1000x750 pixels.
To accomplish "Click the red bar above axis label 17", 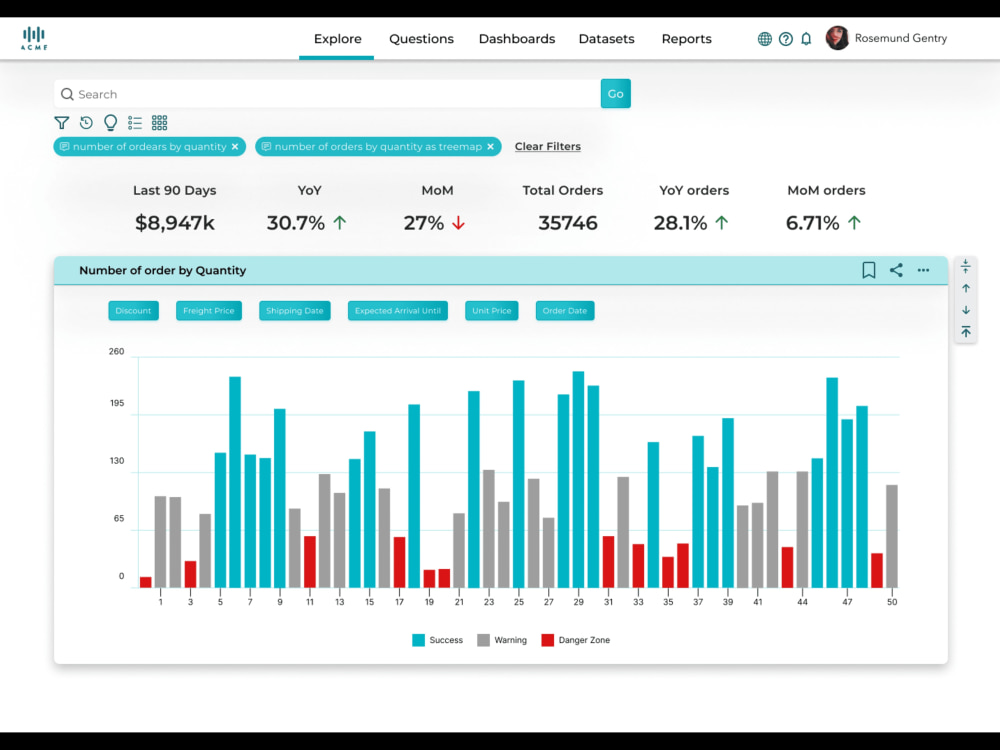I will (x=399, y=562).
